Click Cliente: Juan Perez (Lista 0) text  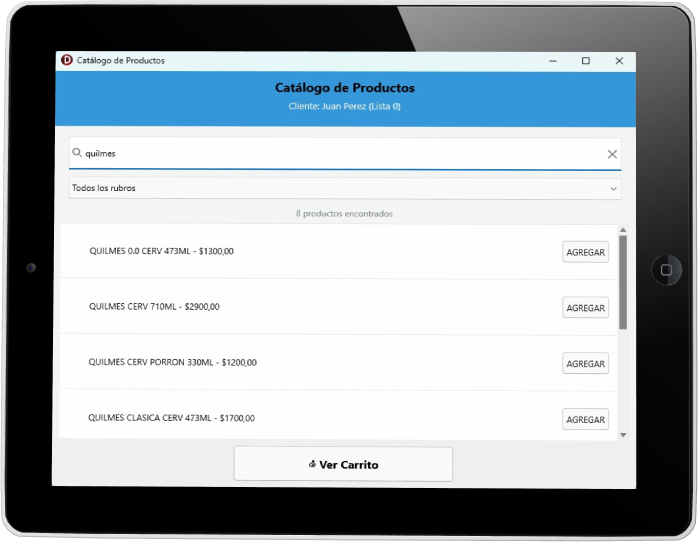pyautogui.click(x=345, y=106)
